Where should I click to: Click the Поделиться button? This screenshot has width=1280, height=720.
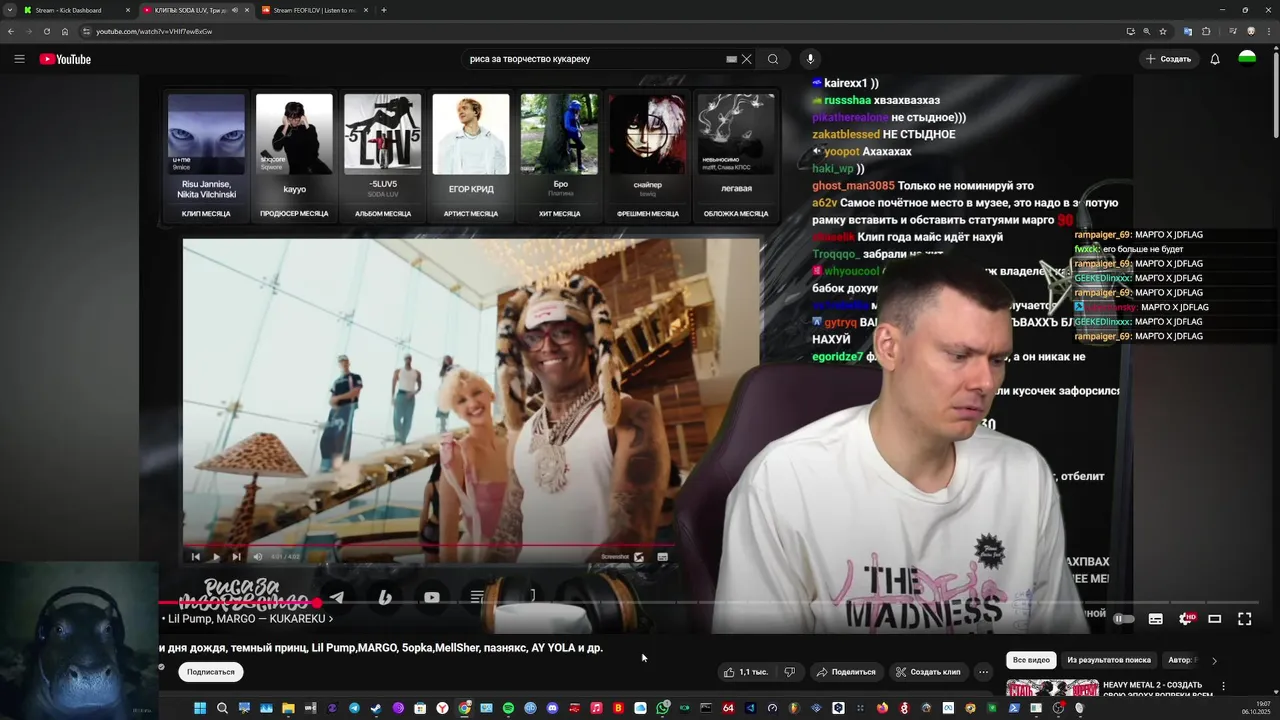(846, 672)
